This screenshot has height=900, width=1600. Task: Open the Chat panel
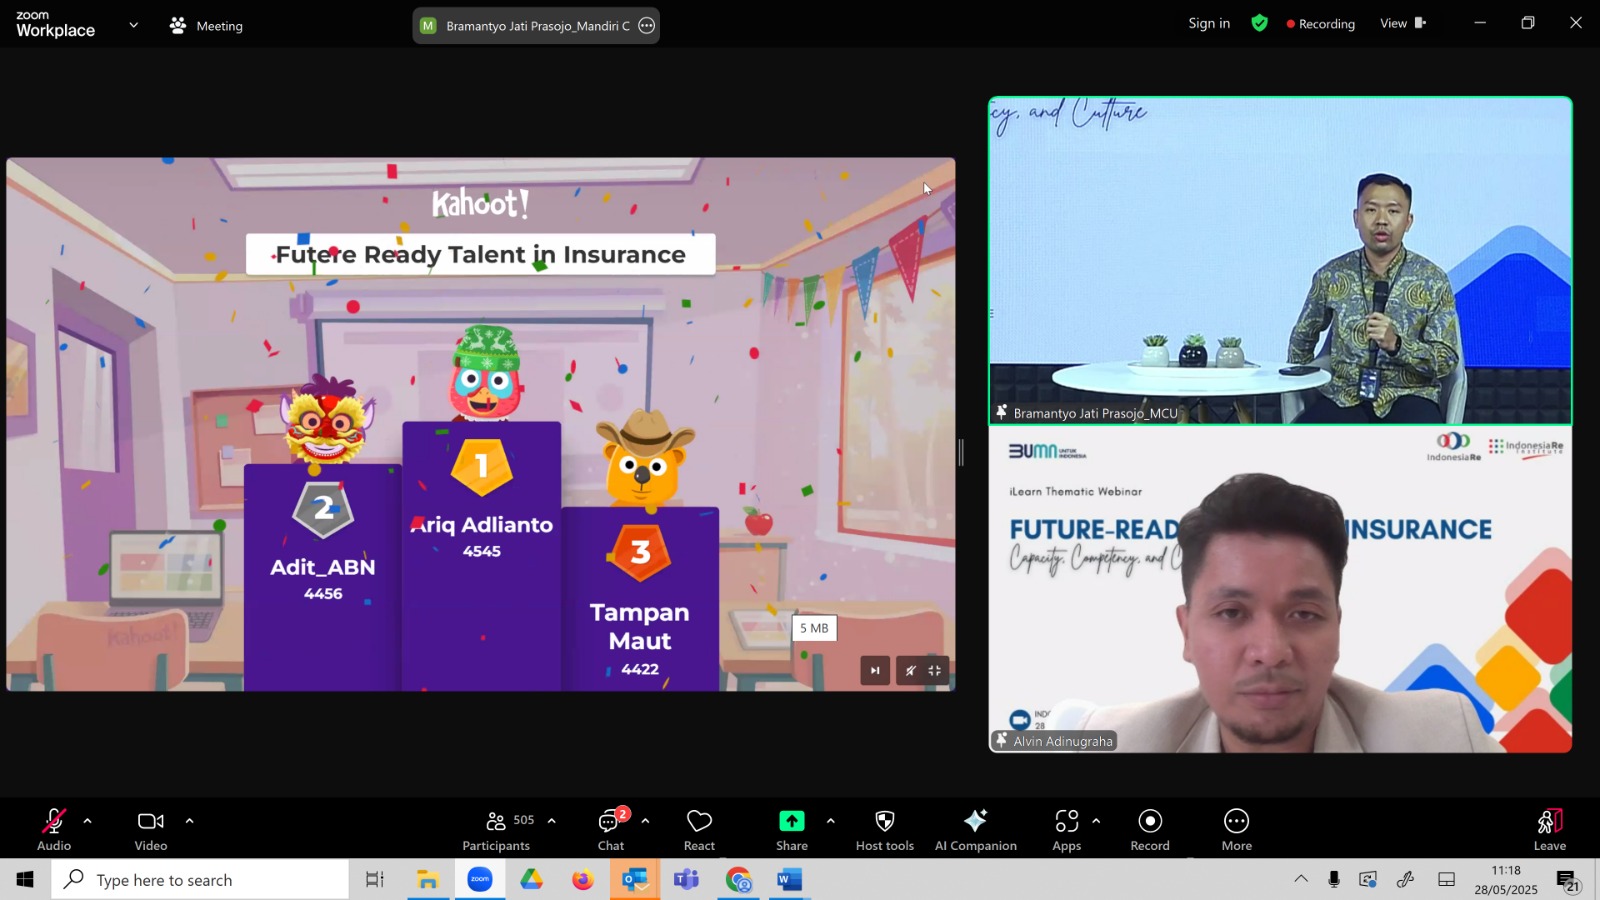point(610,829)
